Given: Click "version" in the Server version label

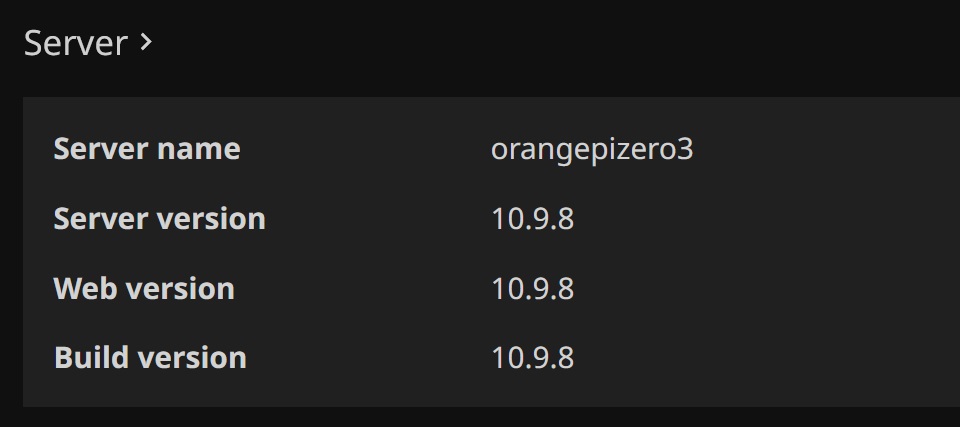Looking at the screenshot, I should point(216,218).
